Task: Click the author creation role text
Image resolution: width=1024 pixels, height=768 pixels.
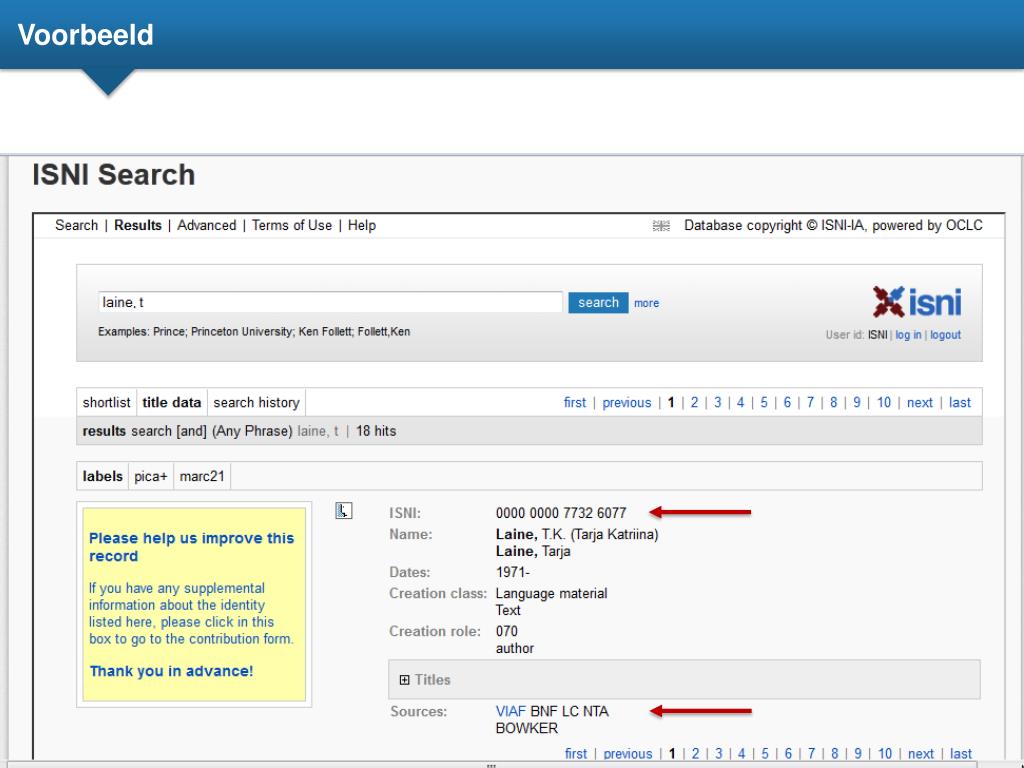Action: point(515,648)
